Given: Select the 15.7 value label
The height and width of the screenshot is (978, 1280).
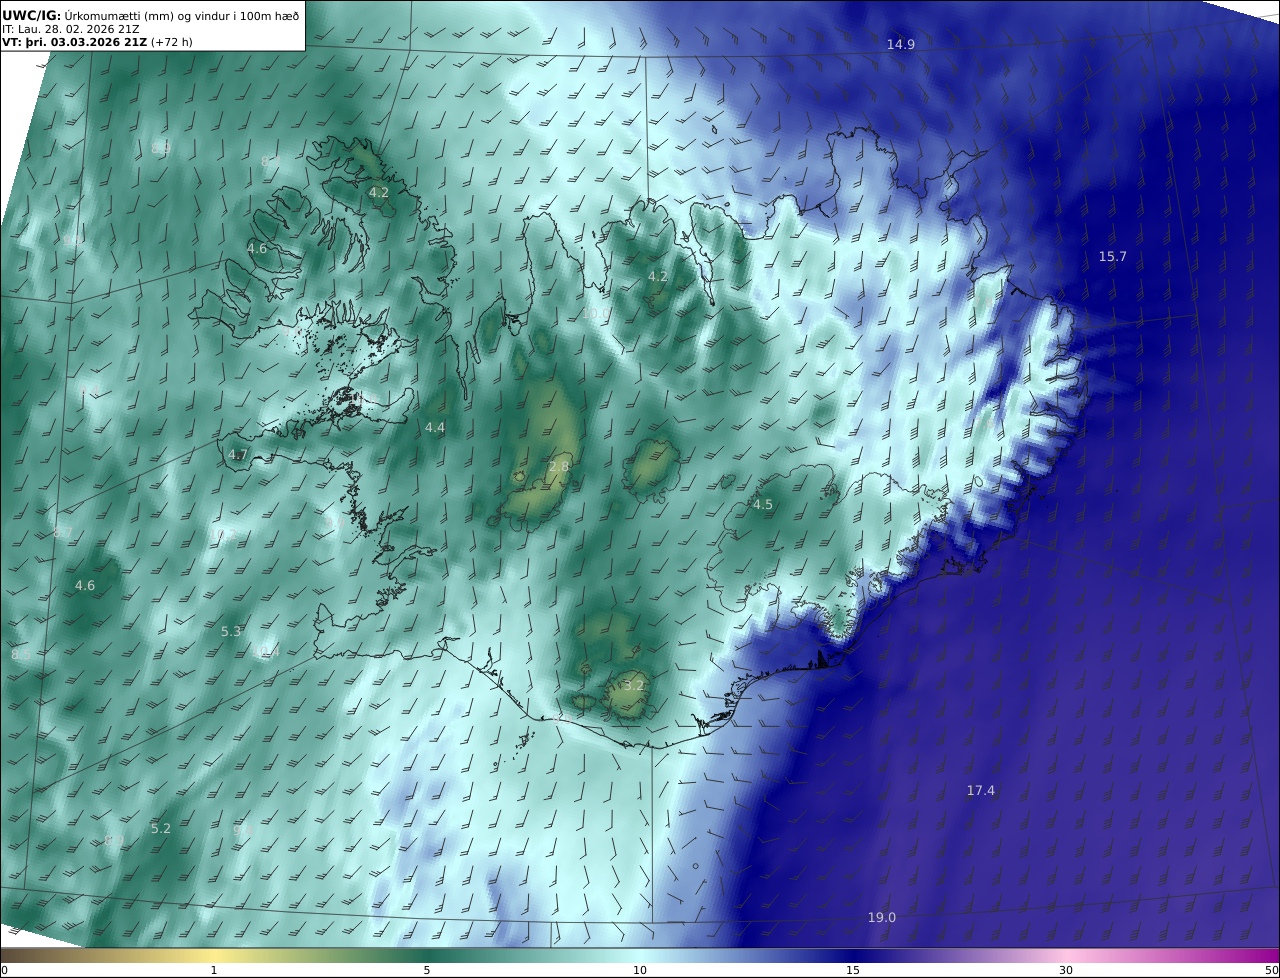Looking at the screenshot, I should (x=1113, y=257).
